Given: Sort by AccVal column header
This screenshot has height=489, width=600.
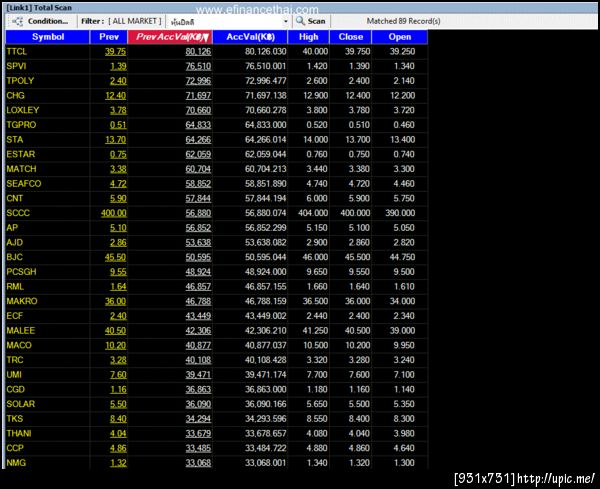Looking at the screenshot, I should 250,37.
